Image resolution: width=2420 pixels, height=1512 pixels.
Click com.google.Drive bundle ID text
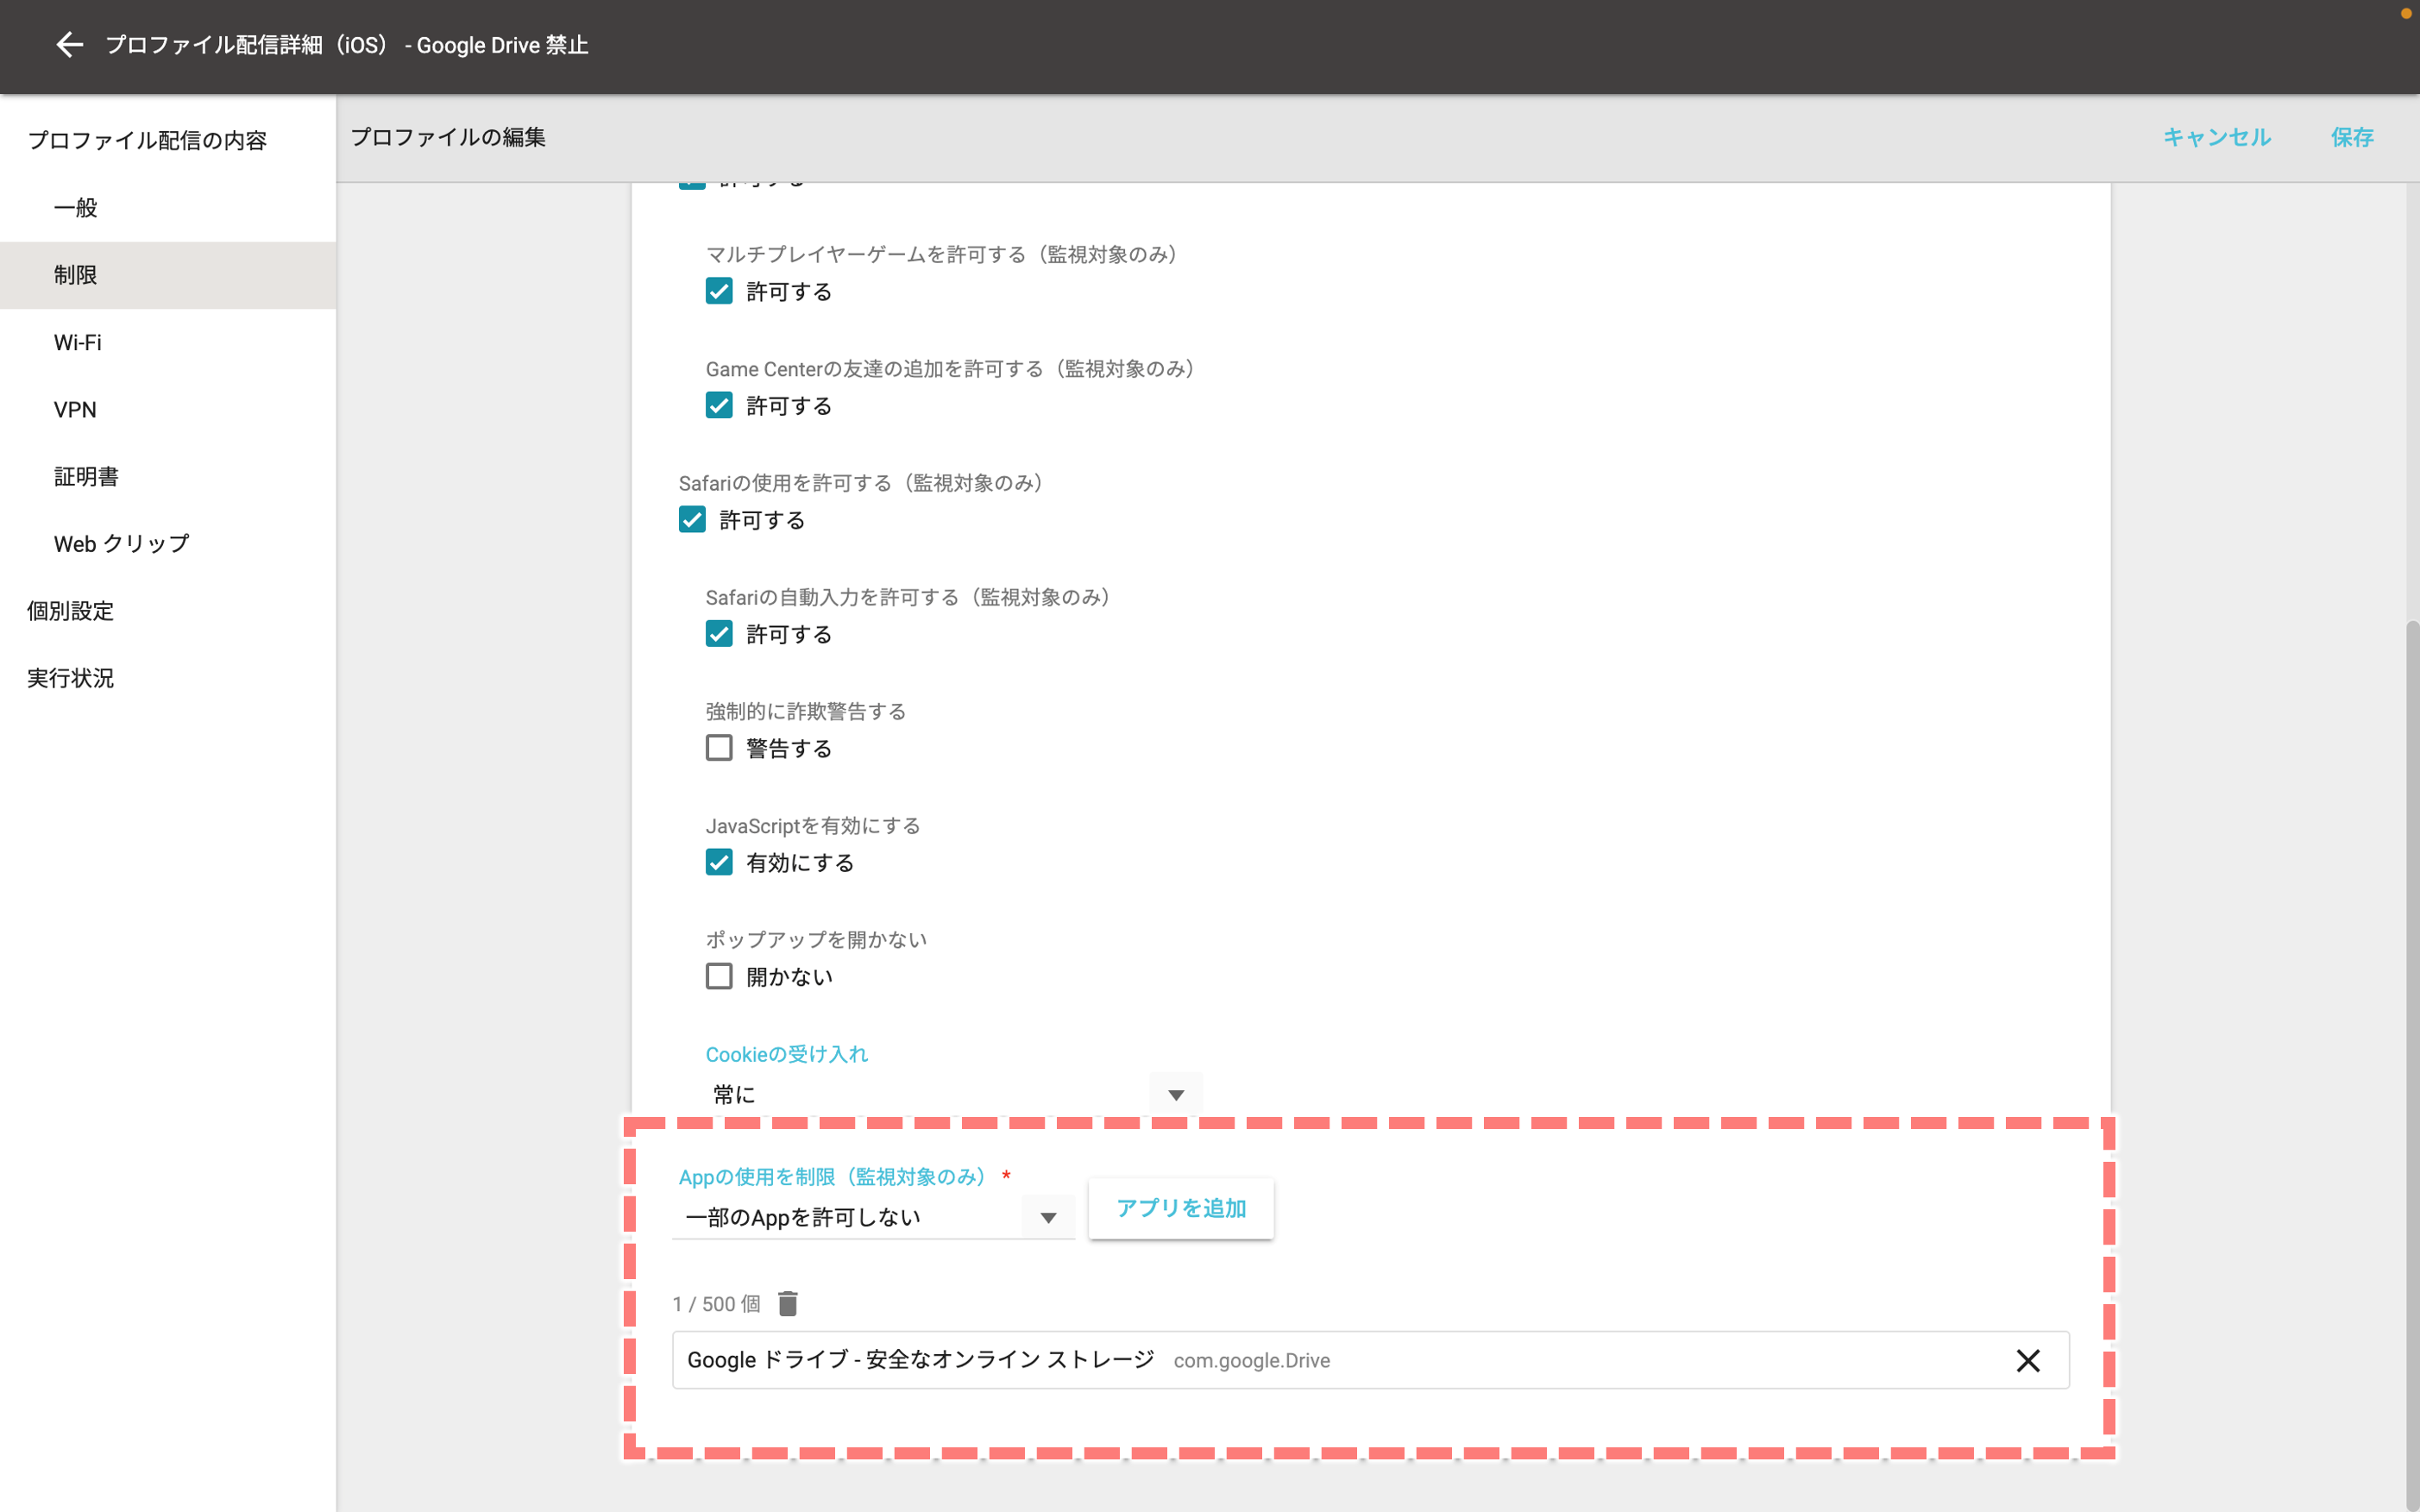1251,1361
